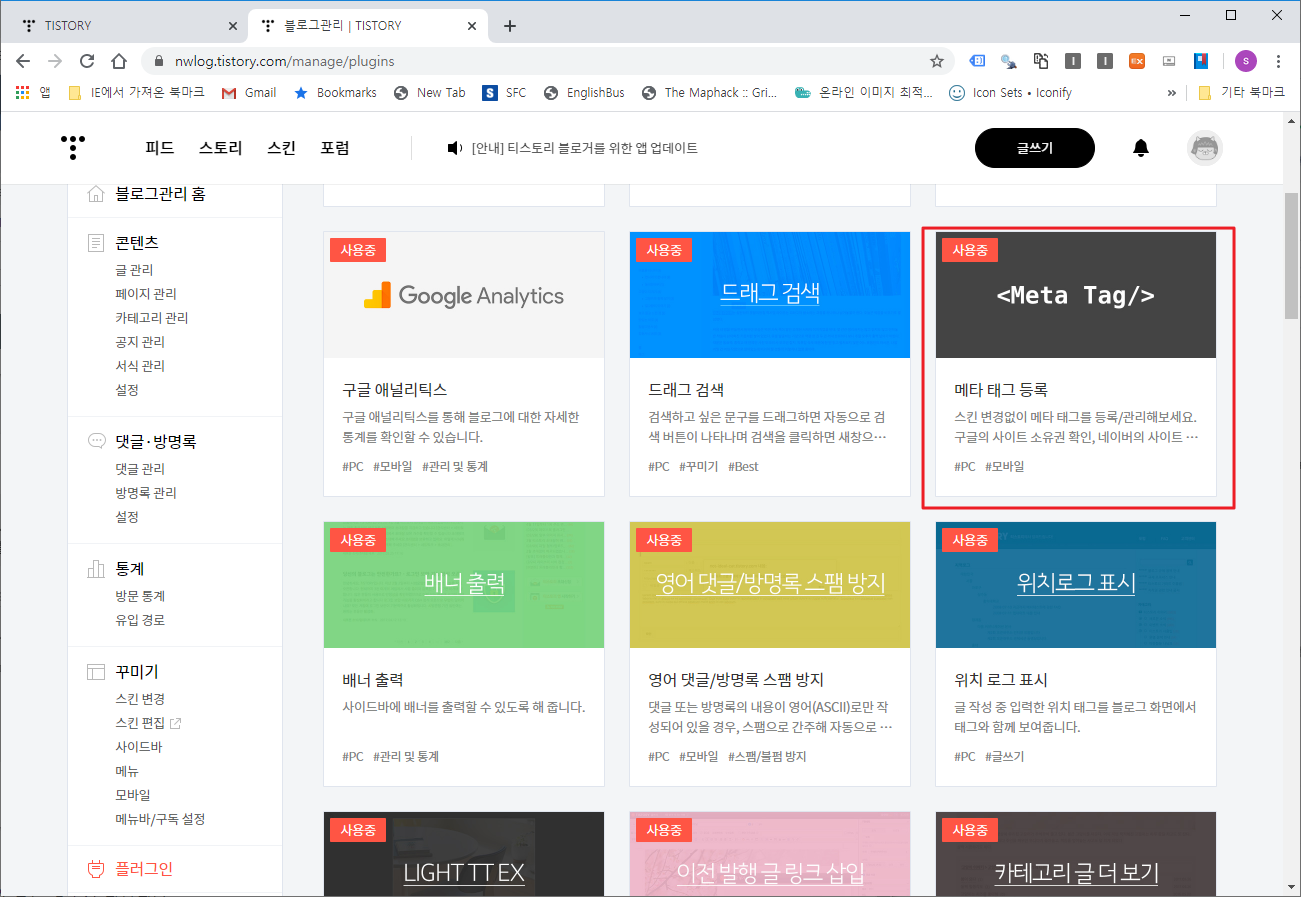Open 공지 관리 in sidebar

[140, 342]
